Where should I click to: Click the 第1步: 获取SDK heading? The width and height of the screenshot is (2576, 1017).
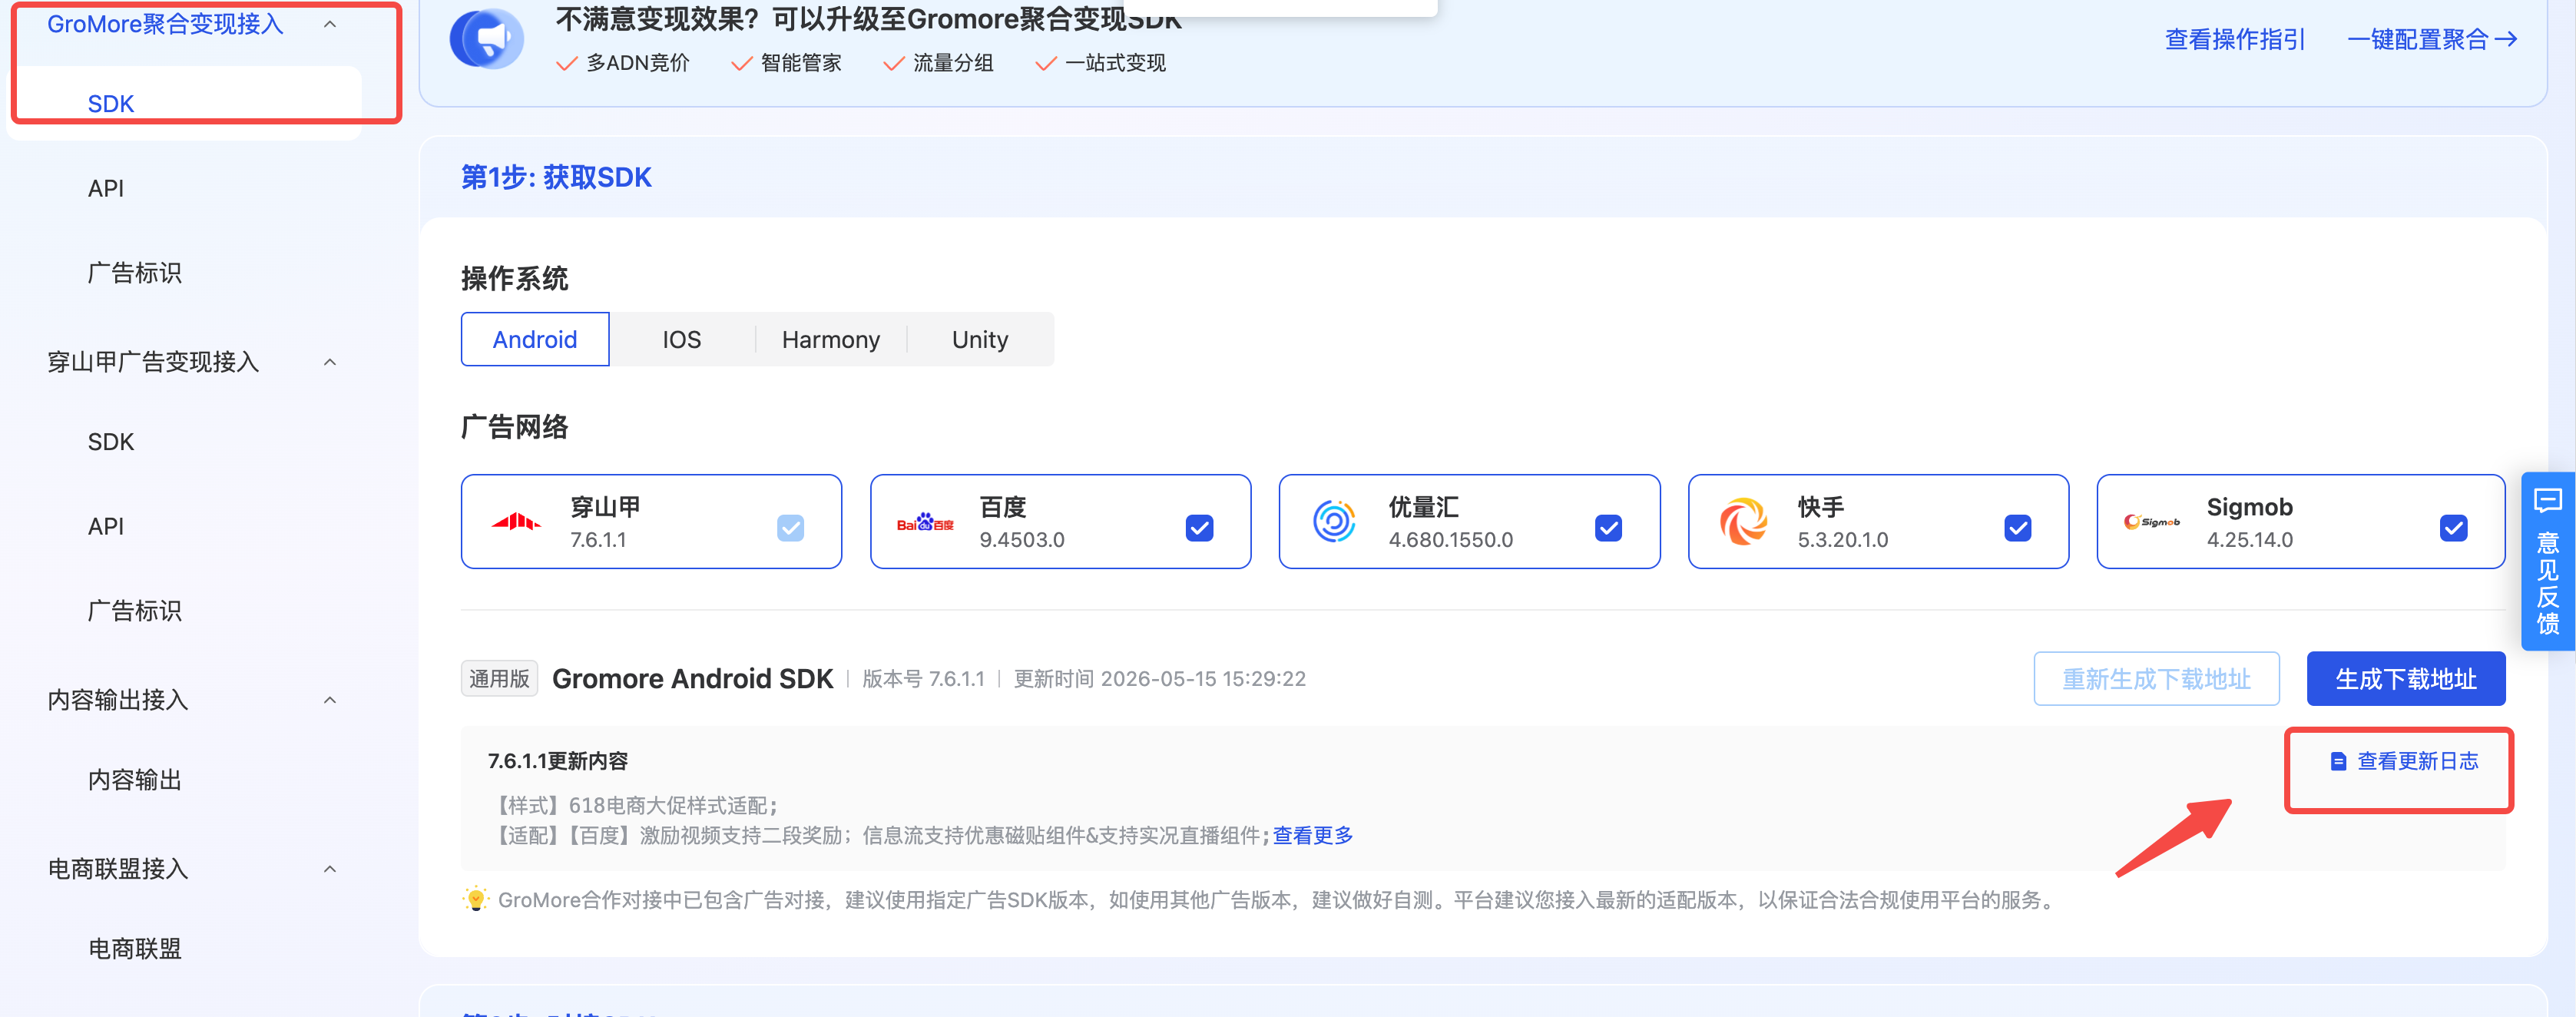pyautogui.click(x=556, y=177)
